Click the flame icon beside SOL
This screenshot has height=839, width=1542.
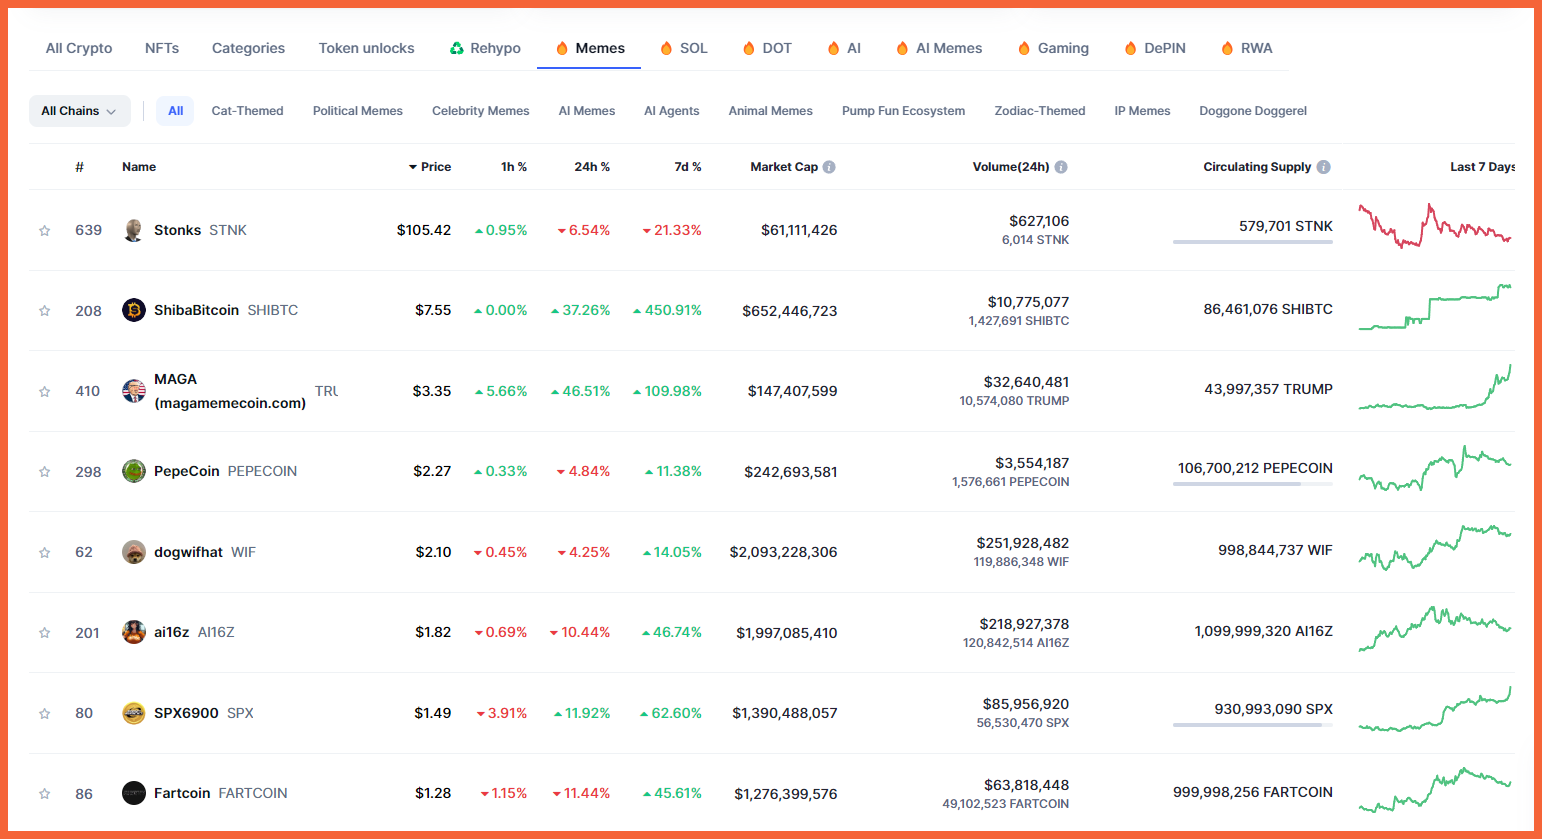(x=666, y=48)
